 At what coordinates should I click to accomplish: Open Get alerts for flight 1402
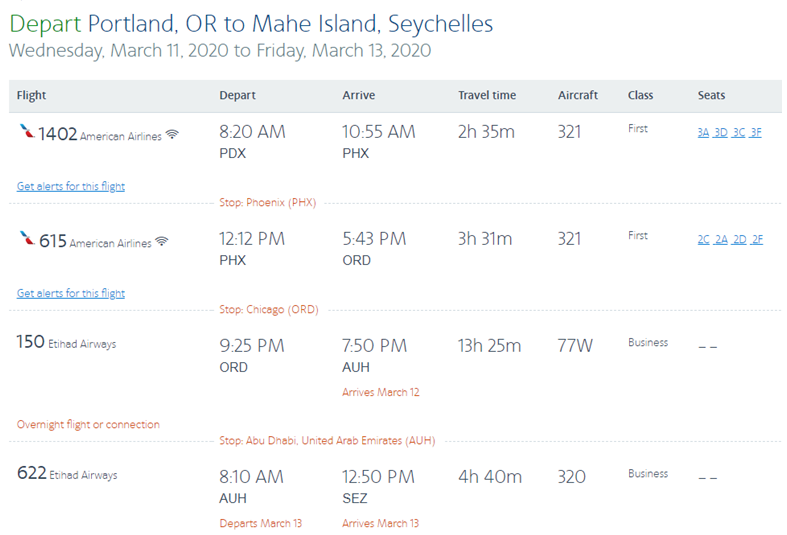(71, 186)
